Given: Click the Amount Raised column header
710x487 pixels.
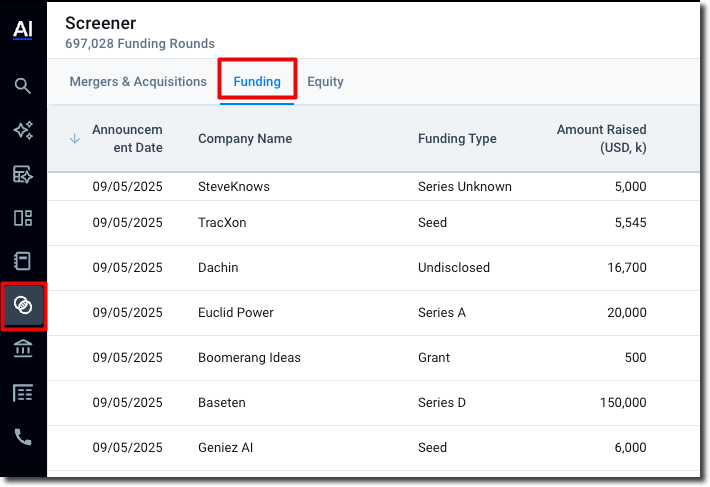Looking at the screenshot, I should (601, 139).
